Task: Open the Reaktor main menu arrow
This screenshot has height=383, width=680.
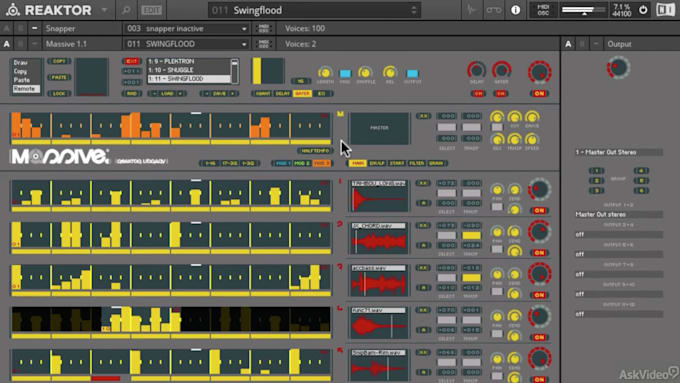Action: pyautogui.click(x=104, y=10)
